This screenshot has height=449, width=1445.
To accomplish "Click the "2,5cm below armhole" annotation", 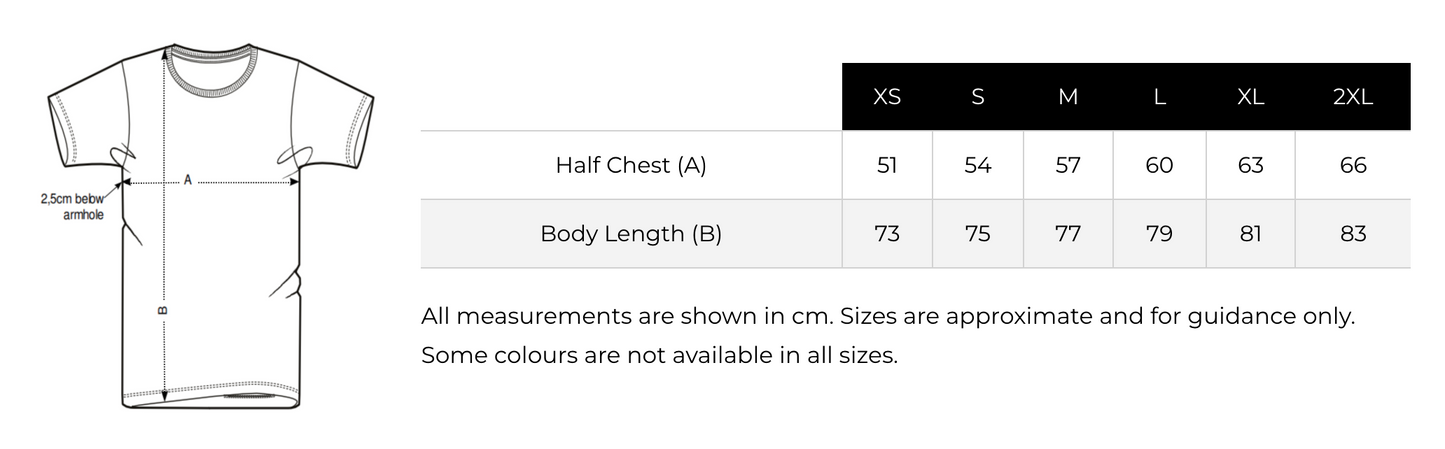I will 72,207.
